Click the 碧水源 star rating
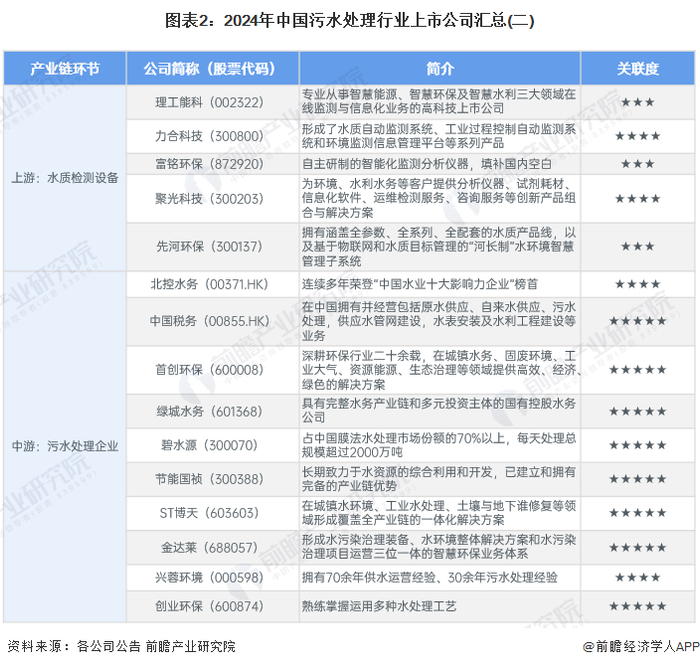Viewport: 700px width, 667px height. (638, 445)
